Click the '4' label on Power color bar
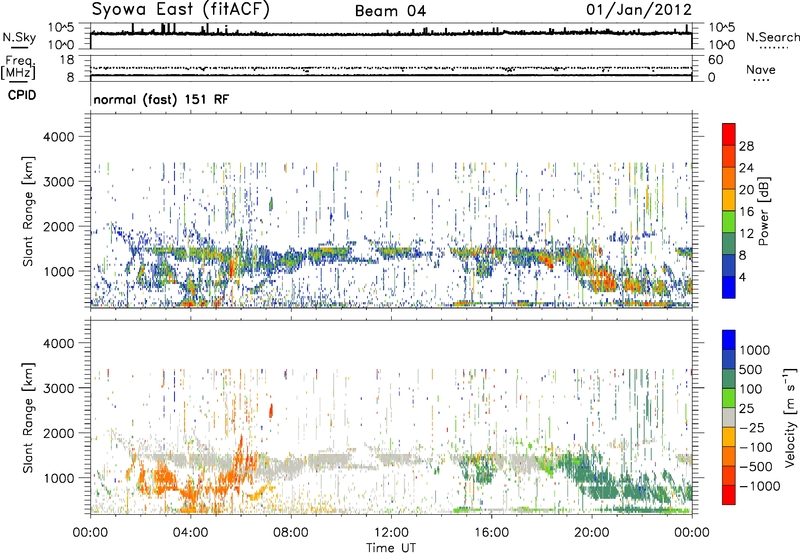The width and height of the screenshot is (800, 554). [742, 277]
